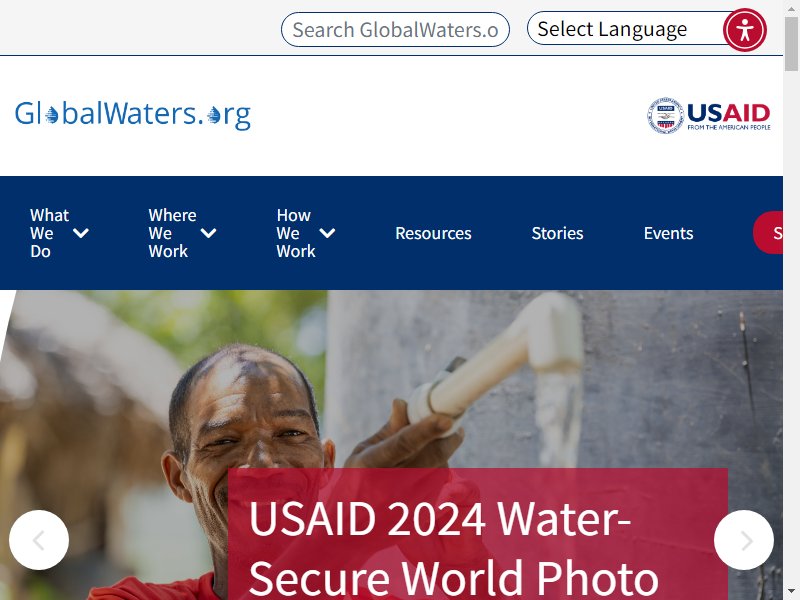Click the USAID logo

click(709, 116)
